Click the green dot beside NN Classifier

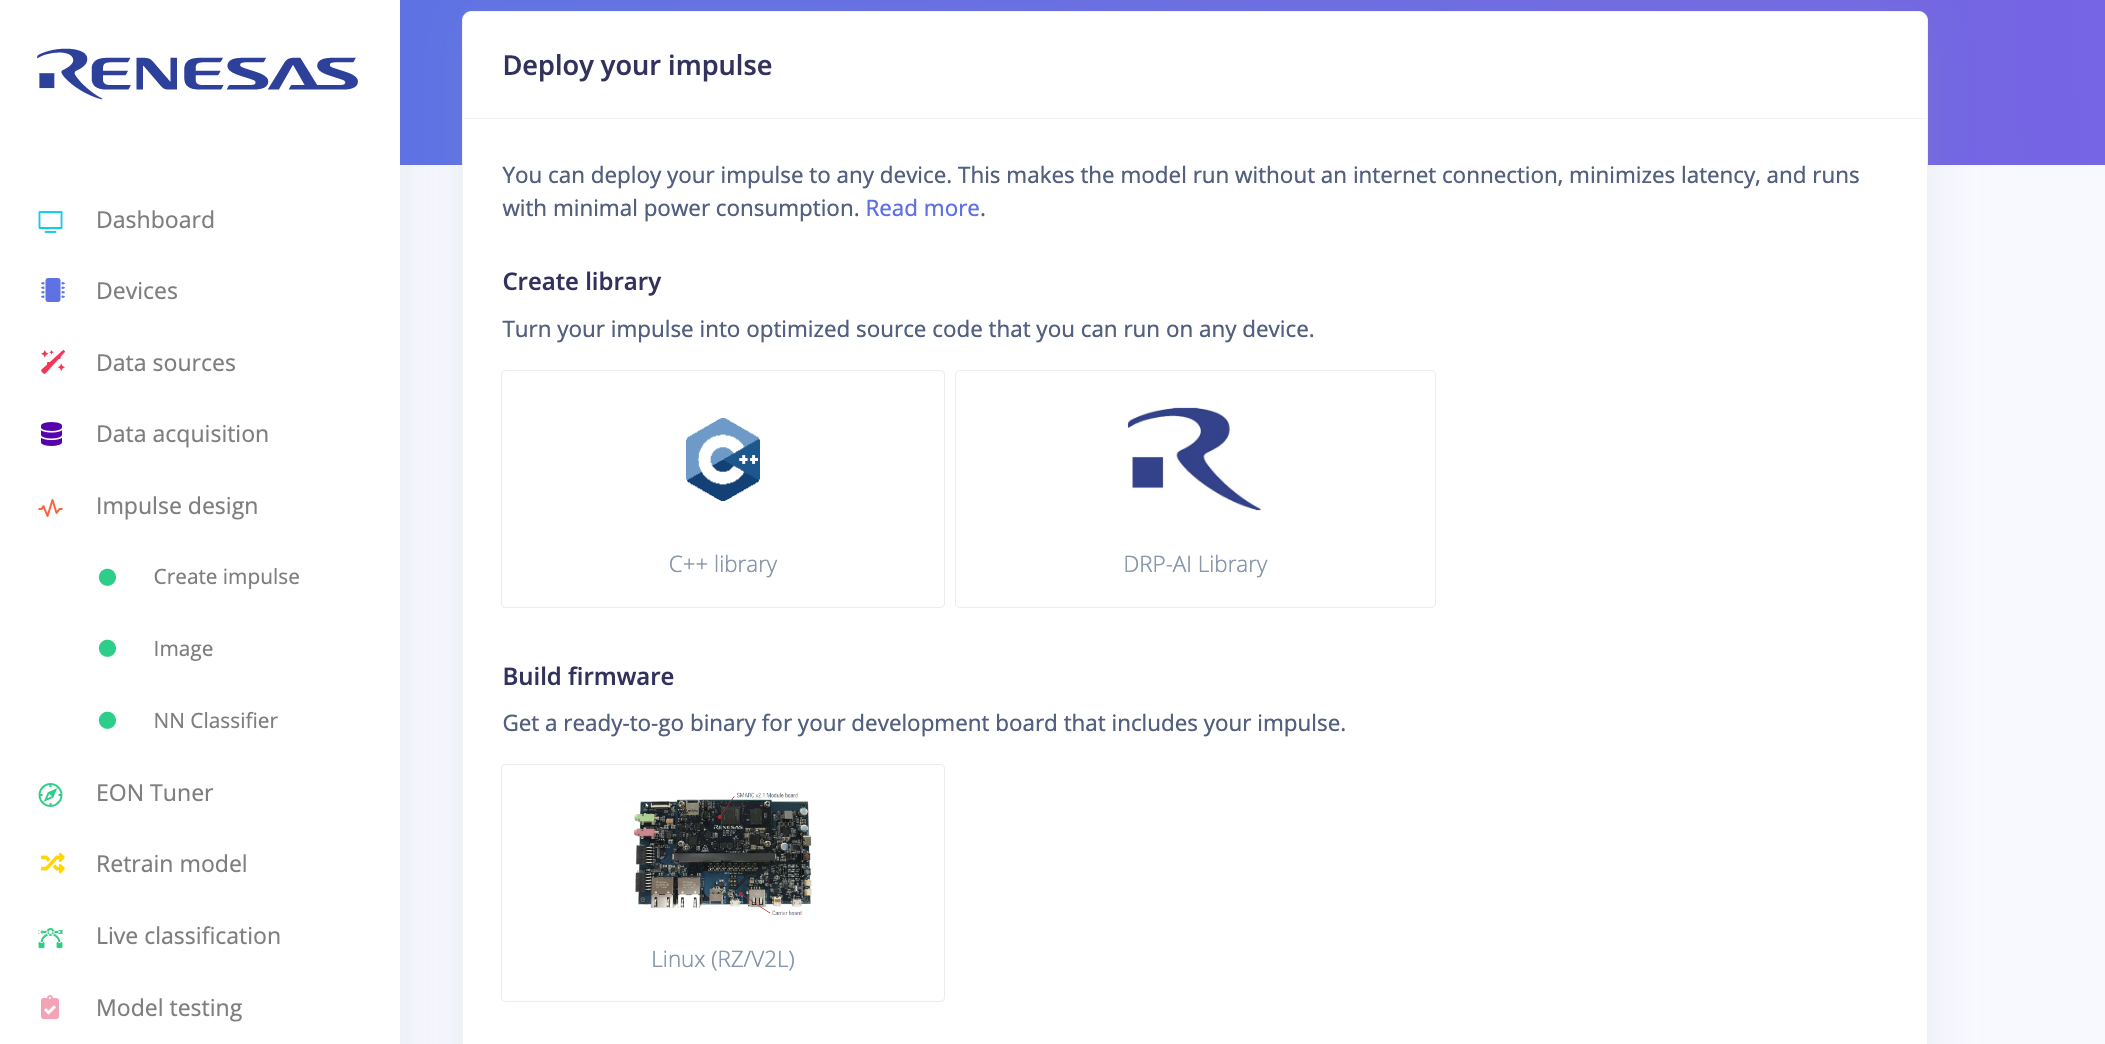108,721
